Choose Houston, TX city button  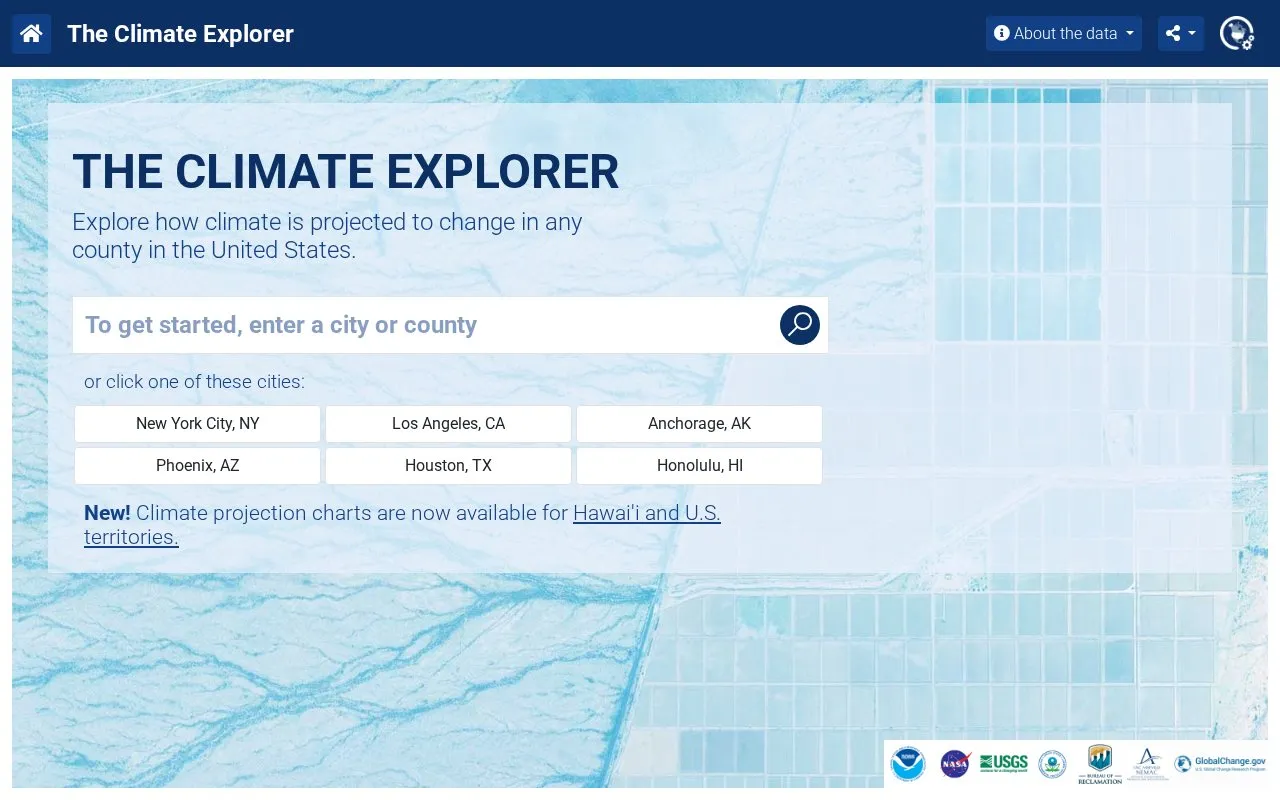(449, 466)
